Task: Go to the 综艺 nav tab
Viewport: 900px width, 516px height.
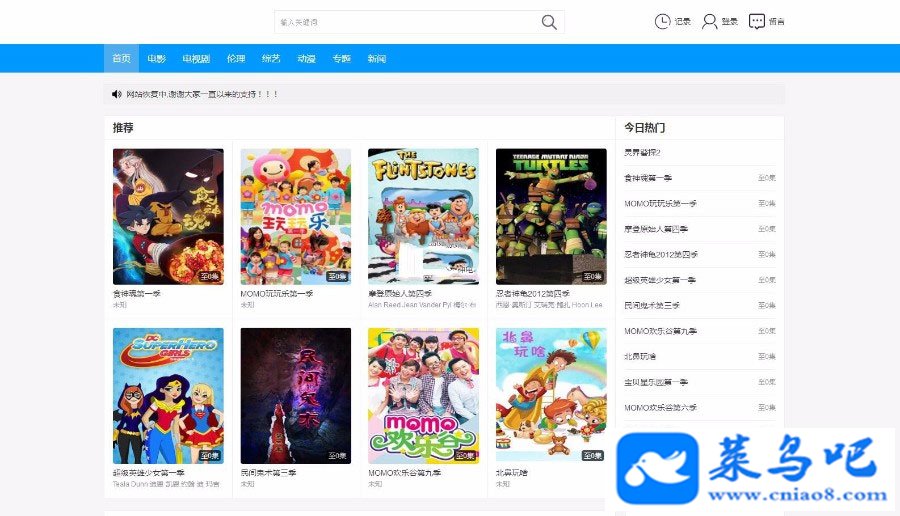Action: pyautogui.click(x=270, y=59)
